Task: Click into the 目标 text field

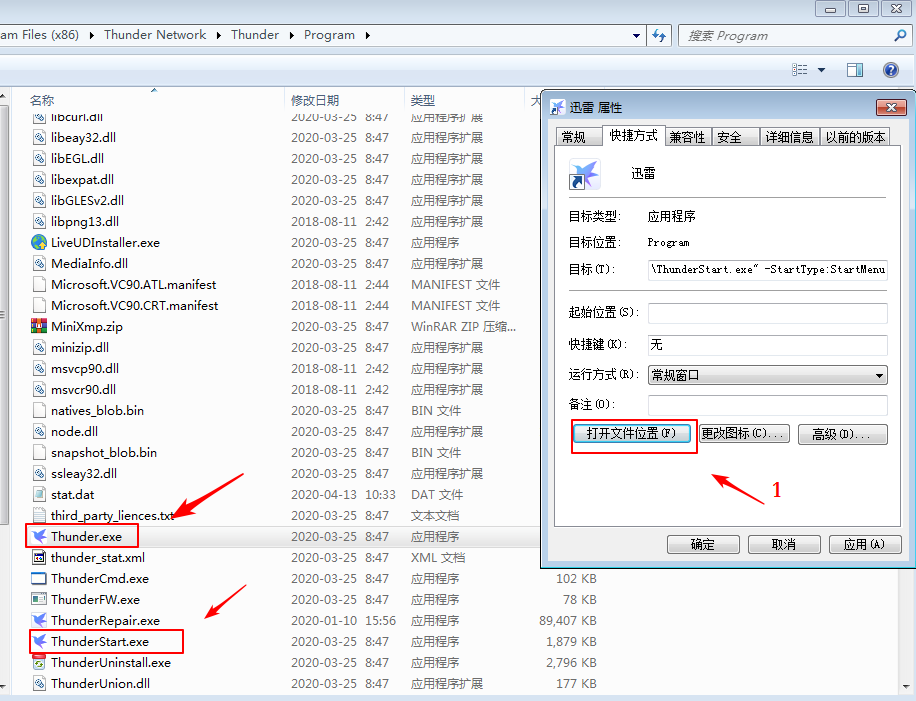Action: [767, 269]
